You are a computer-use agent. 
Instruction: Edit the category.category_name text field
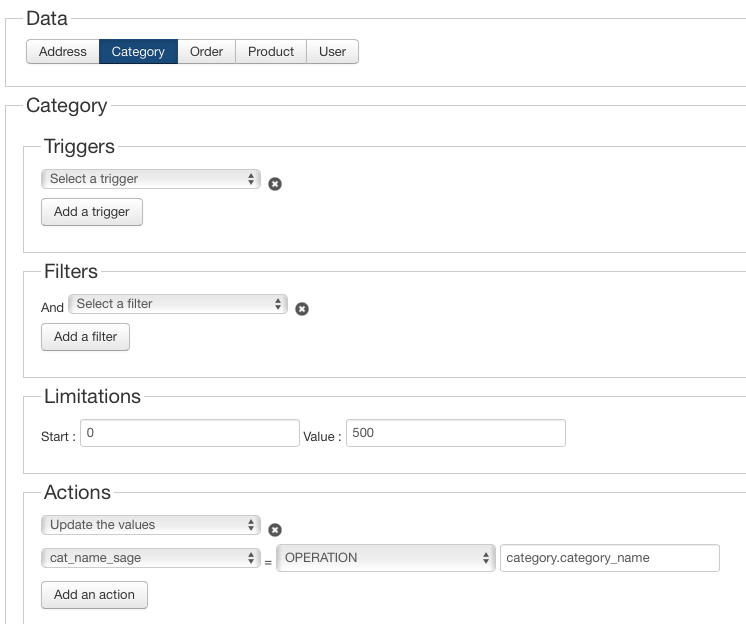pos(609,558)
